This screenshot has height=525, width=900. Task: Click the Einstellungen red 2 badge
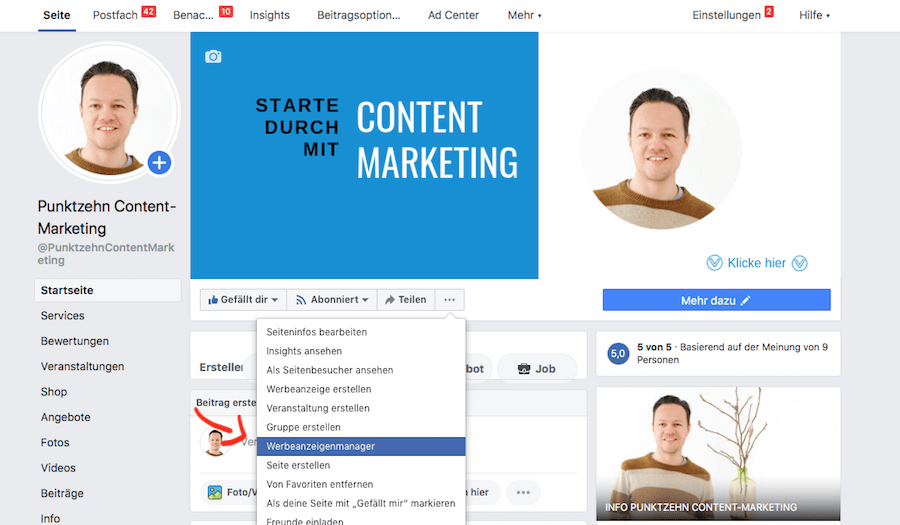[769, 11]
